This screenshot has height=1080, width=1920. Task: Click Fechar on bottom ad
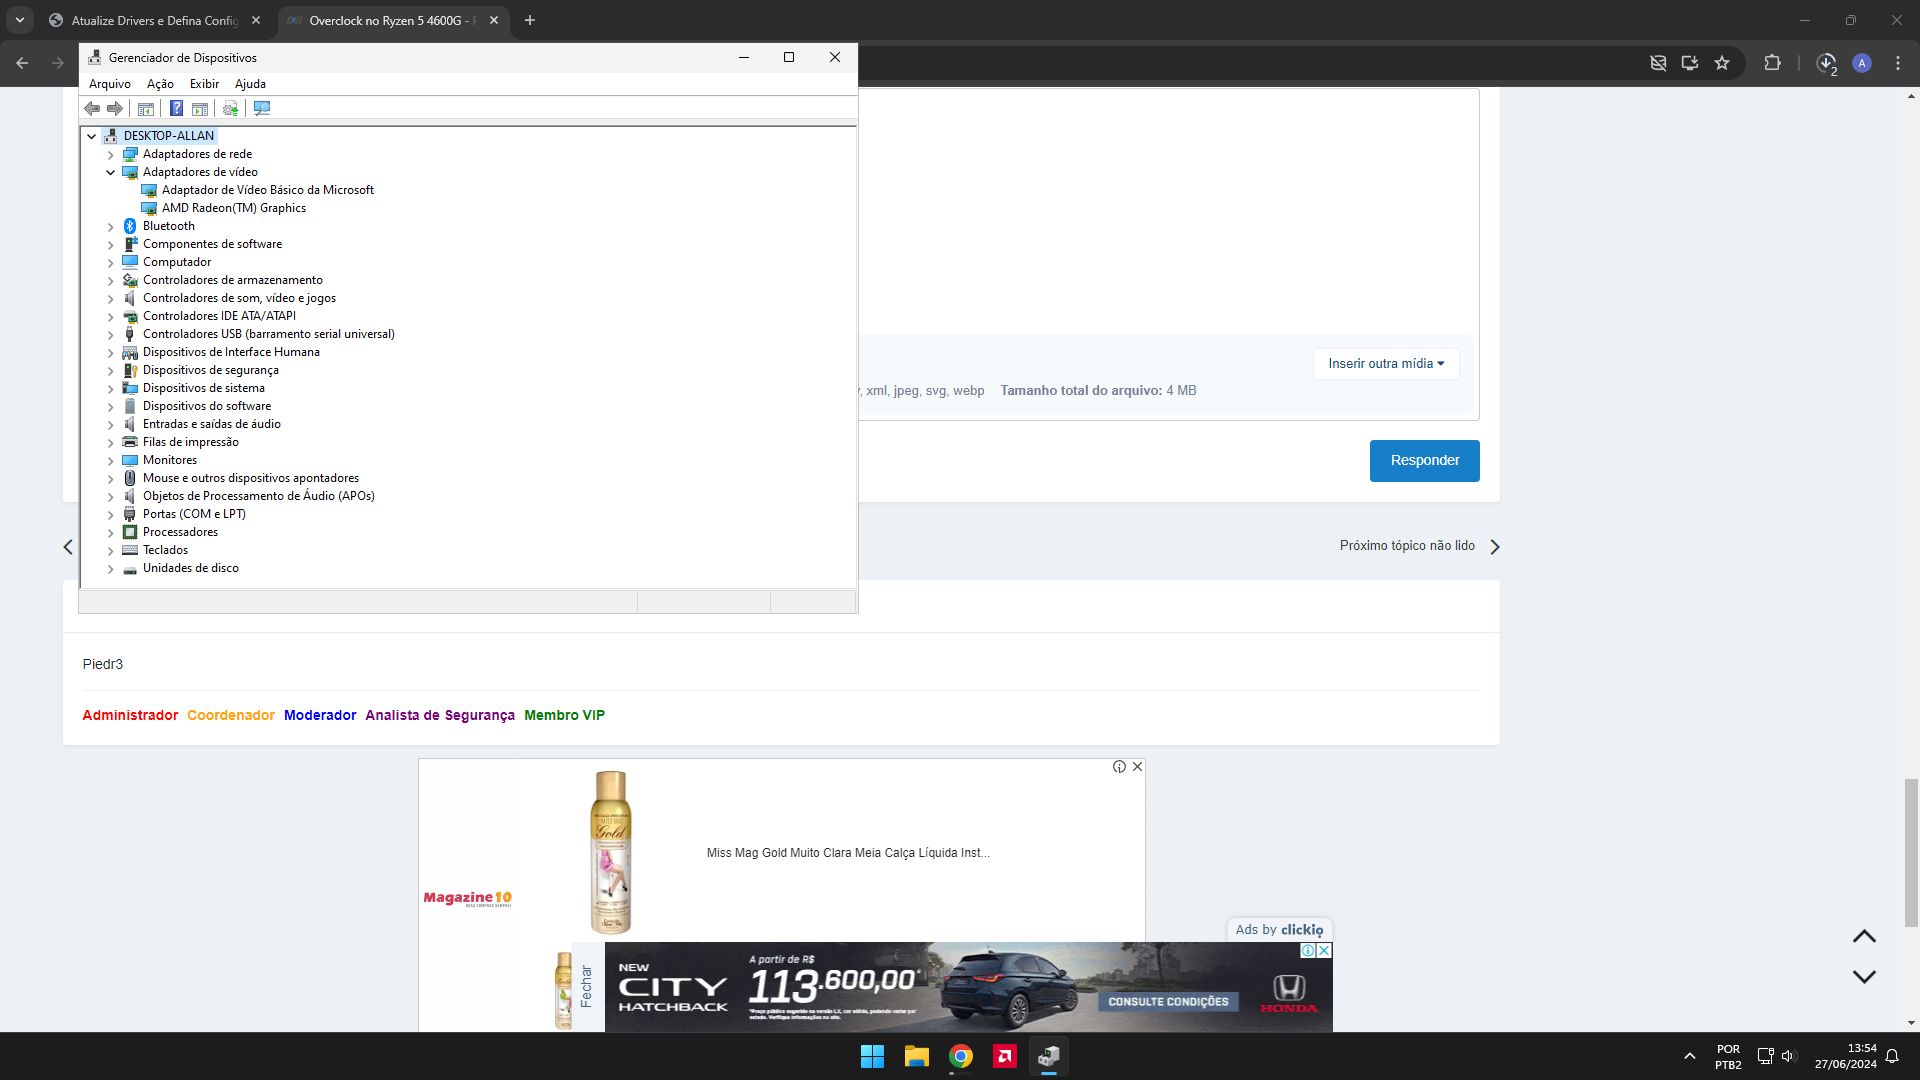coord(587,986)
